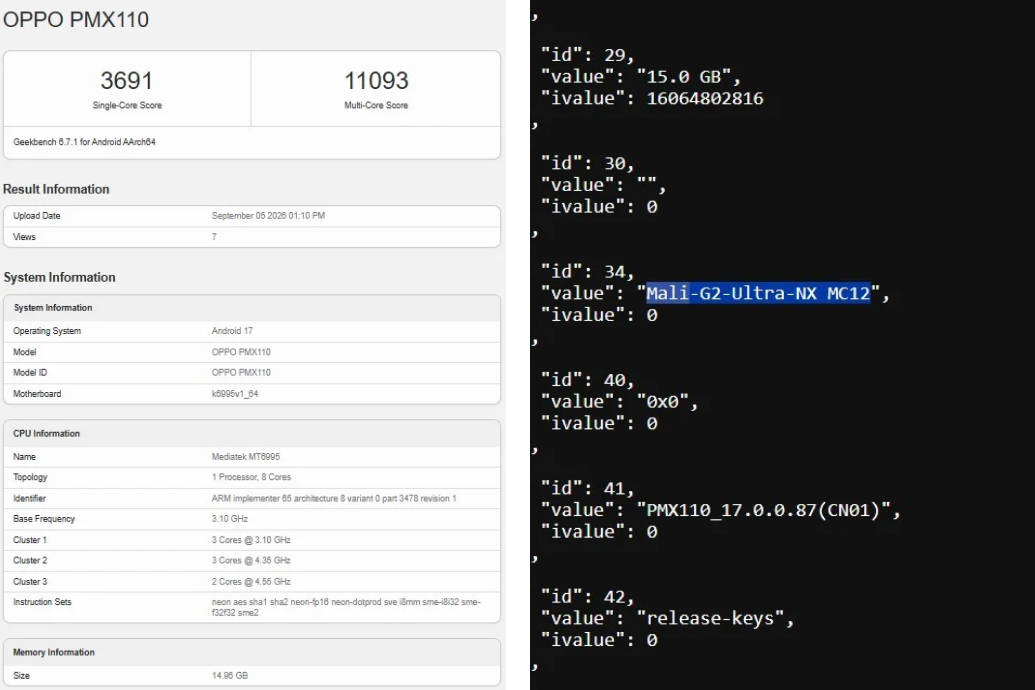The width and height of the screenshot is (1035, 690).
Task: Select the PMX110_17.0.0.87(CN01) value string
Action: pos(762,510)
